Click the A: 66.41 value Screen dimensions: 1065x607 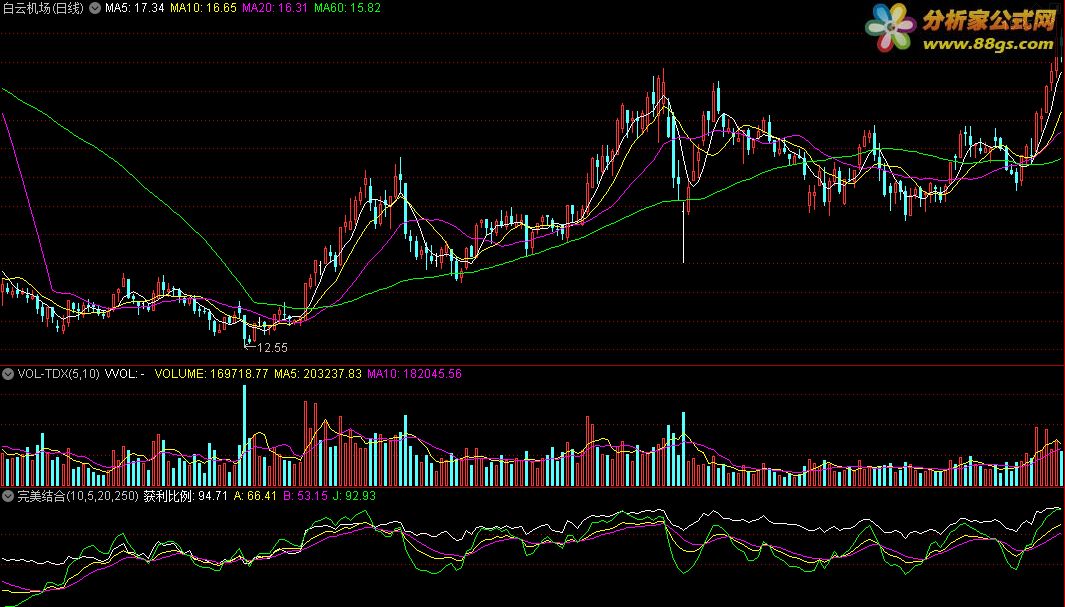[255, 496]
